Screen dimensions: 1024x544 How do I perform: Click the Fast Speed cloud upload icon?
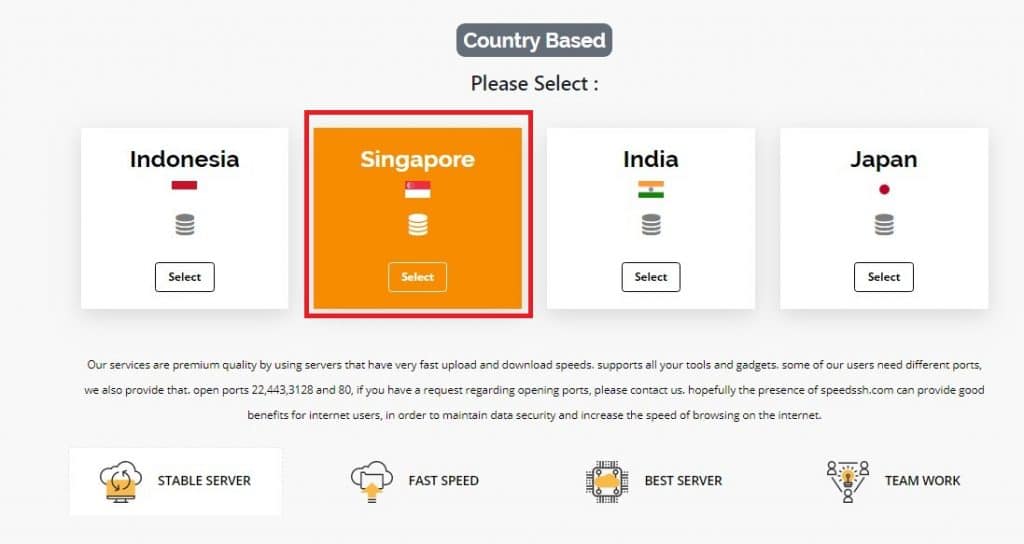coord(371,481)
